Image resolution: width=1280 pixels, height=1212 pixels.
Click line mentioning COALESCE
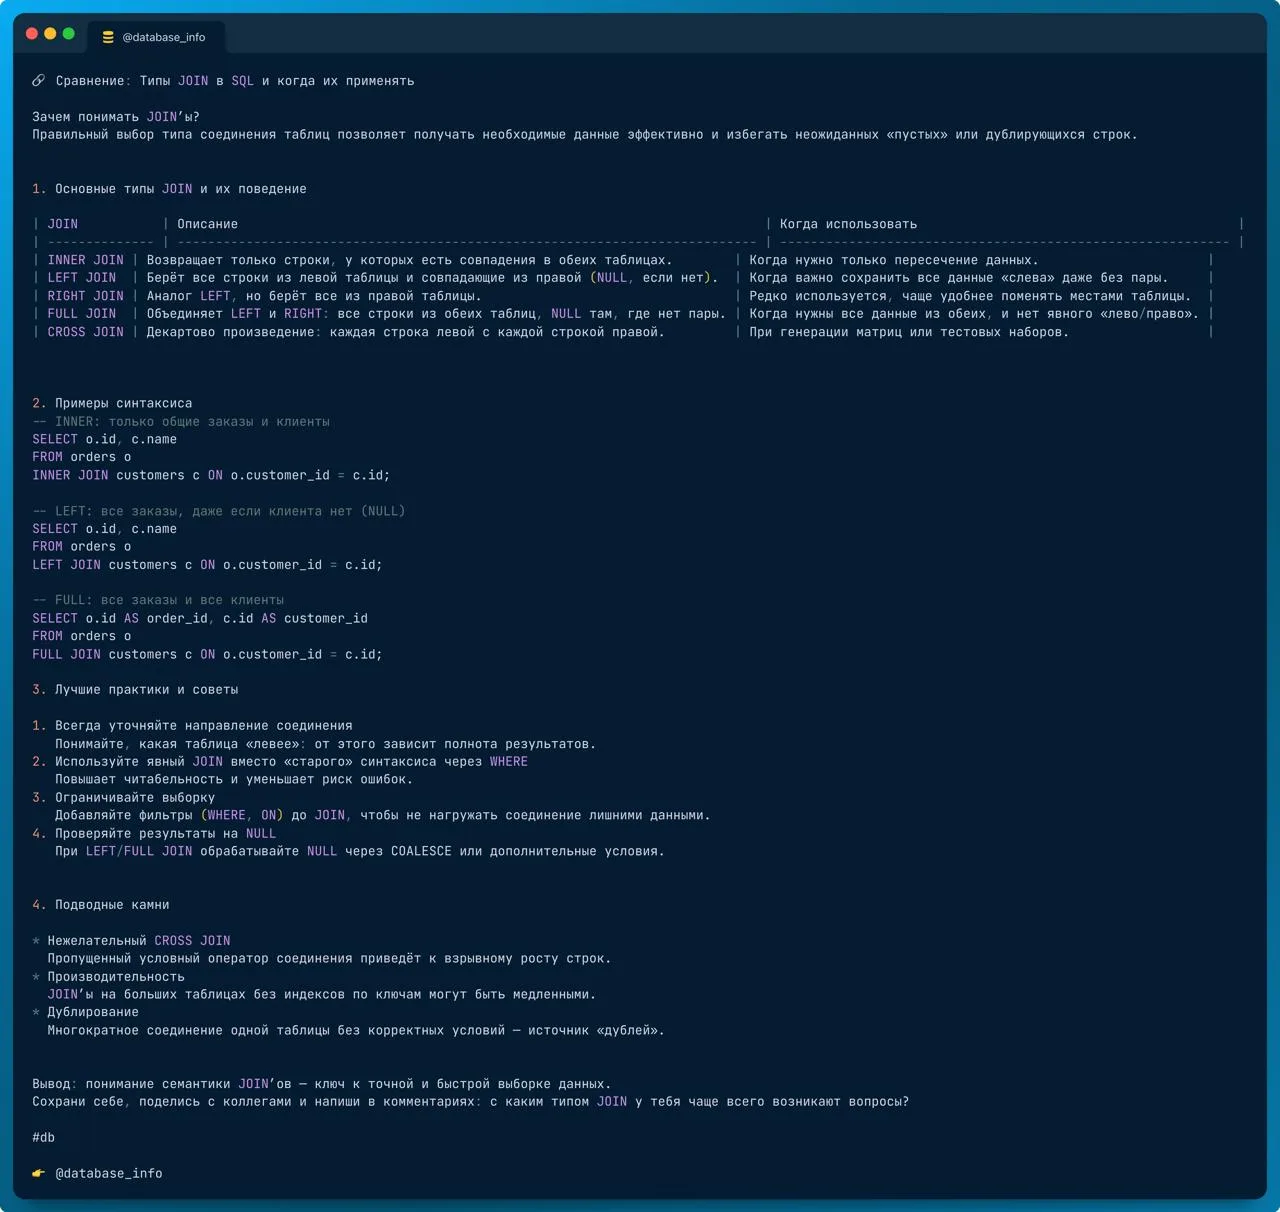pyautogui.click(x=360, y=852)
